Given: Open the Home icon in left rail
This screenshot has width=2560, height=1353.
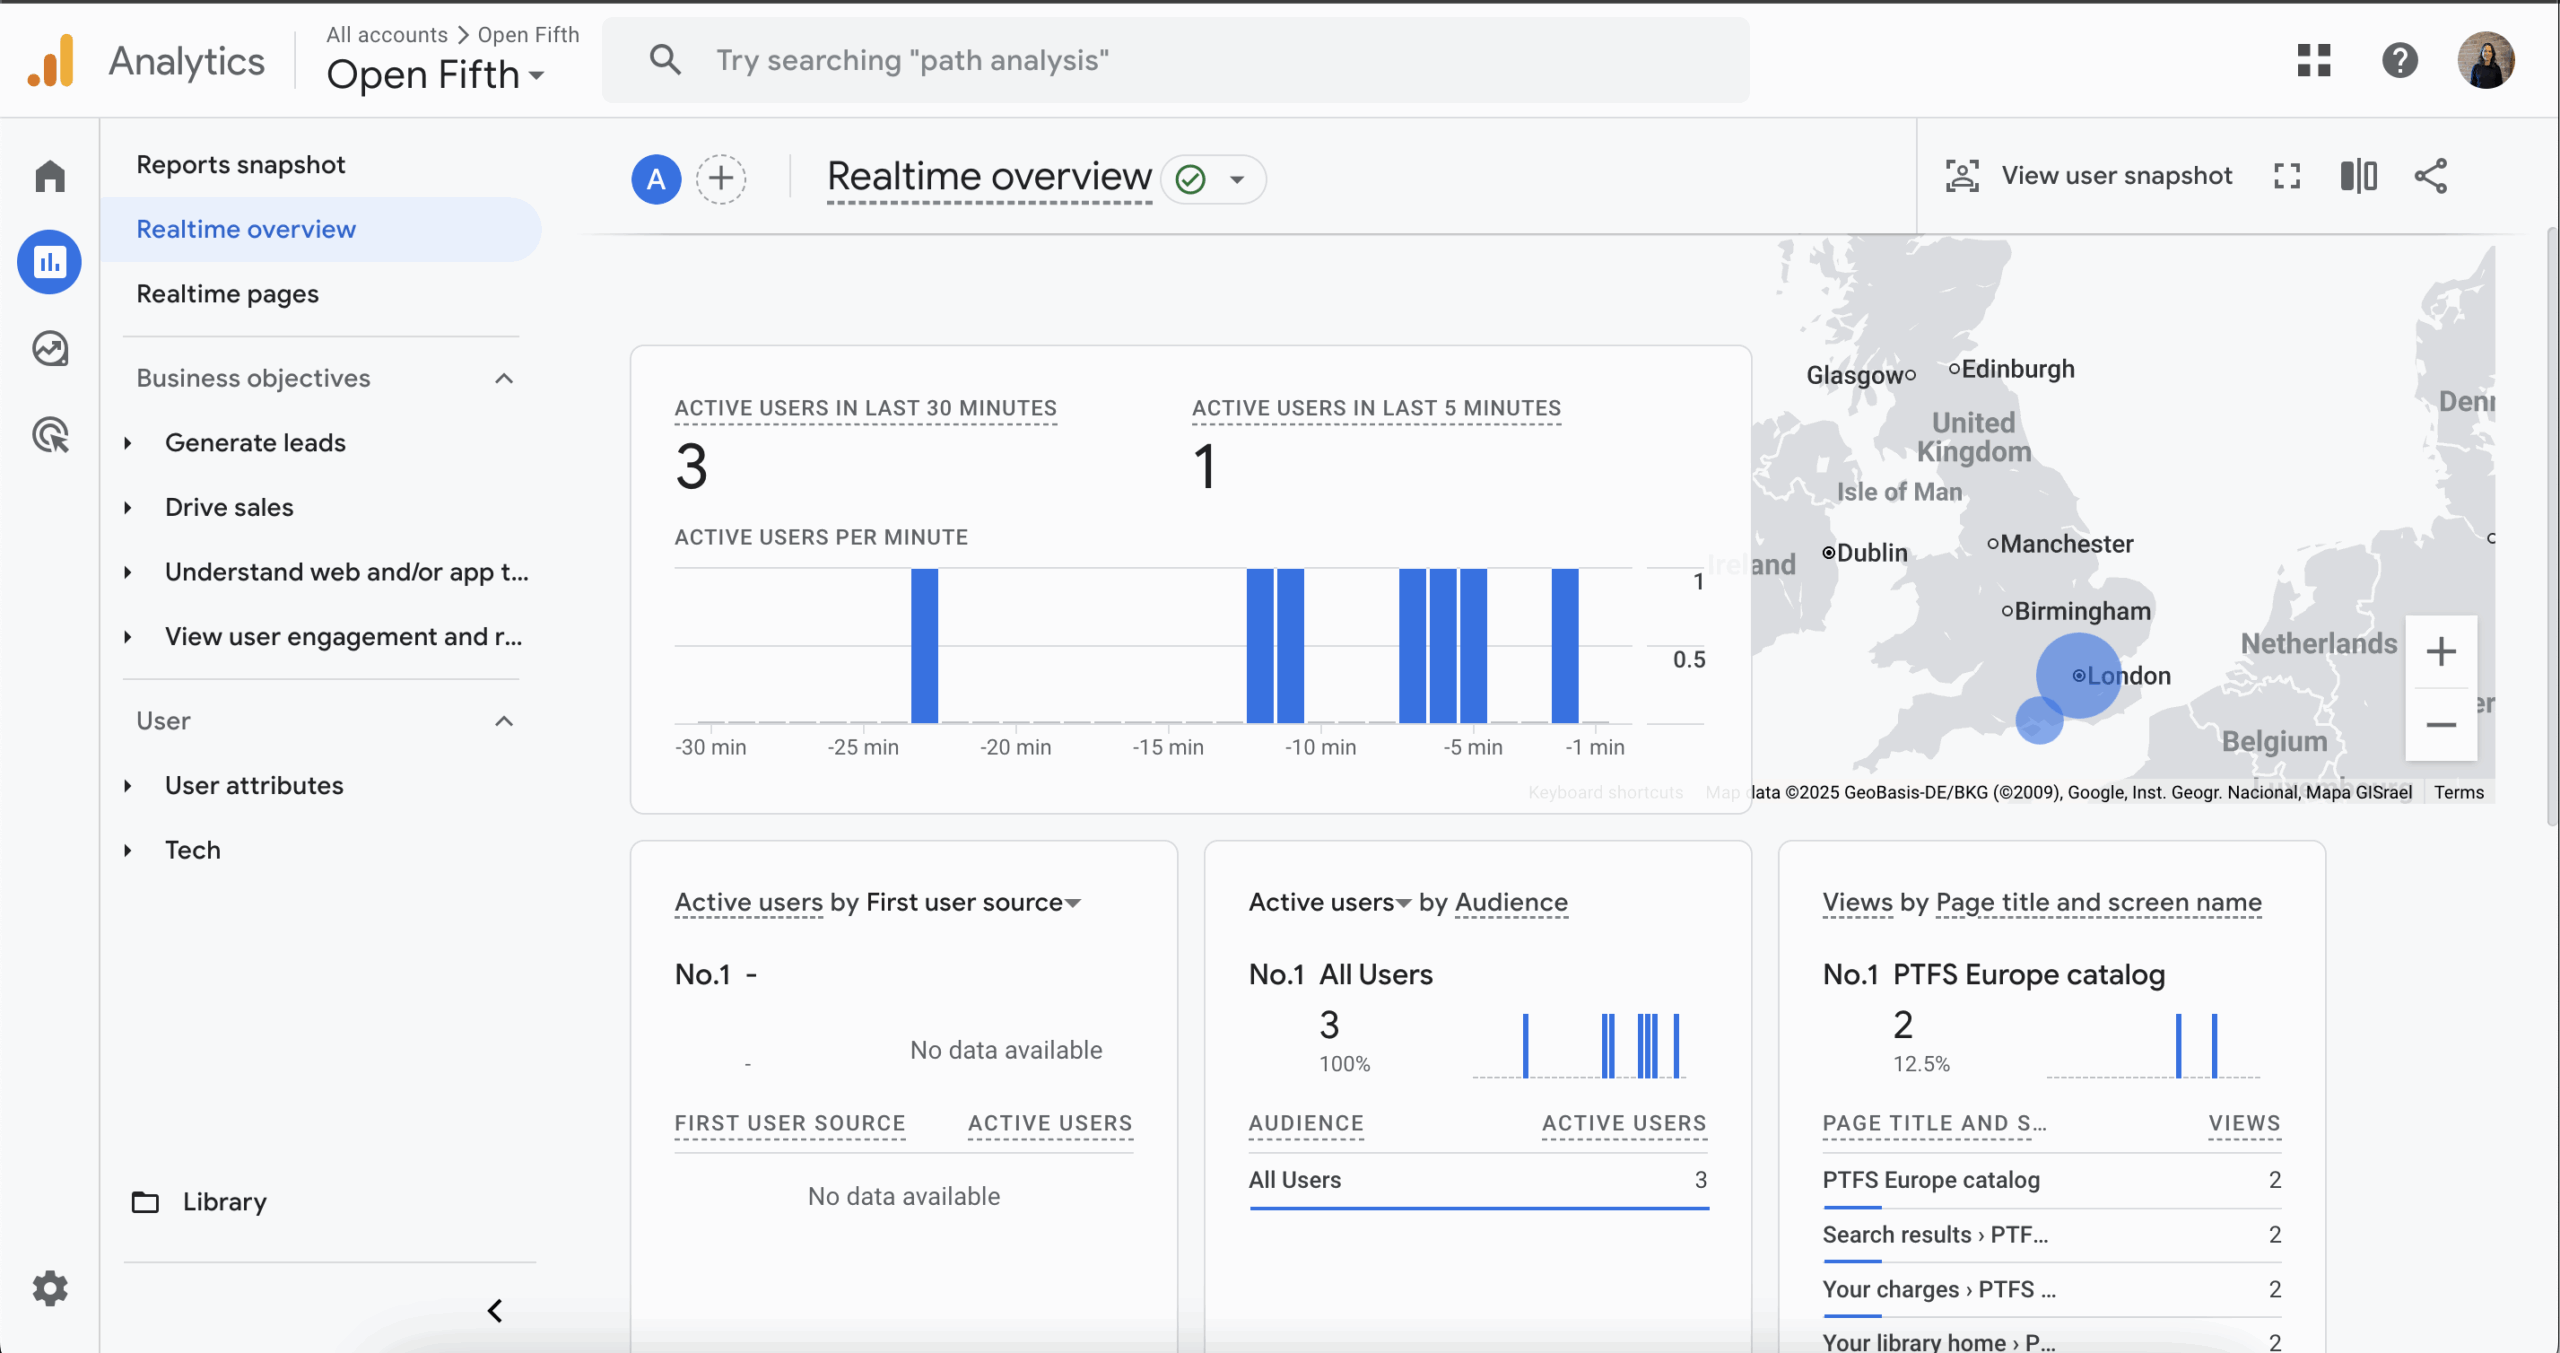Looking at the screenshot, I should (50, 176).
